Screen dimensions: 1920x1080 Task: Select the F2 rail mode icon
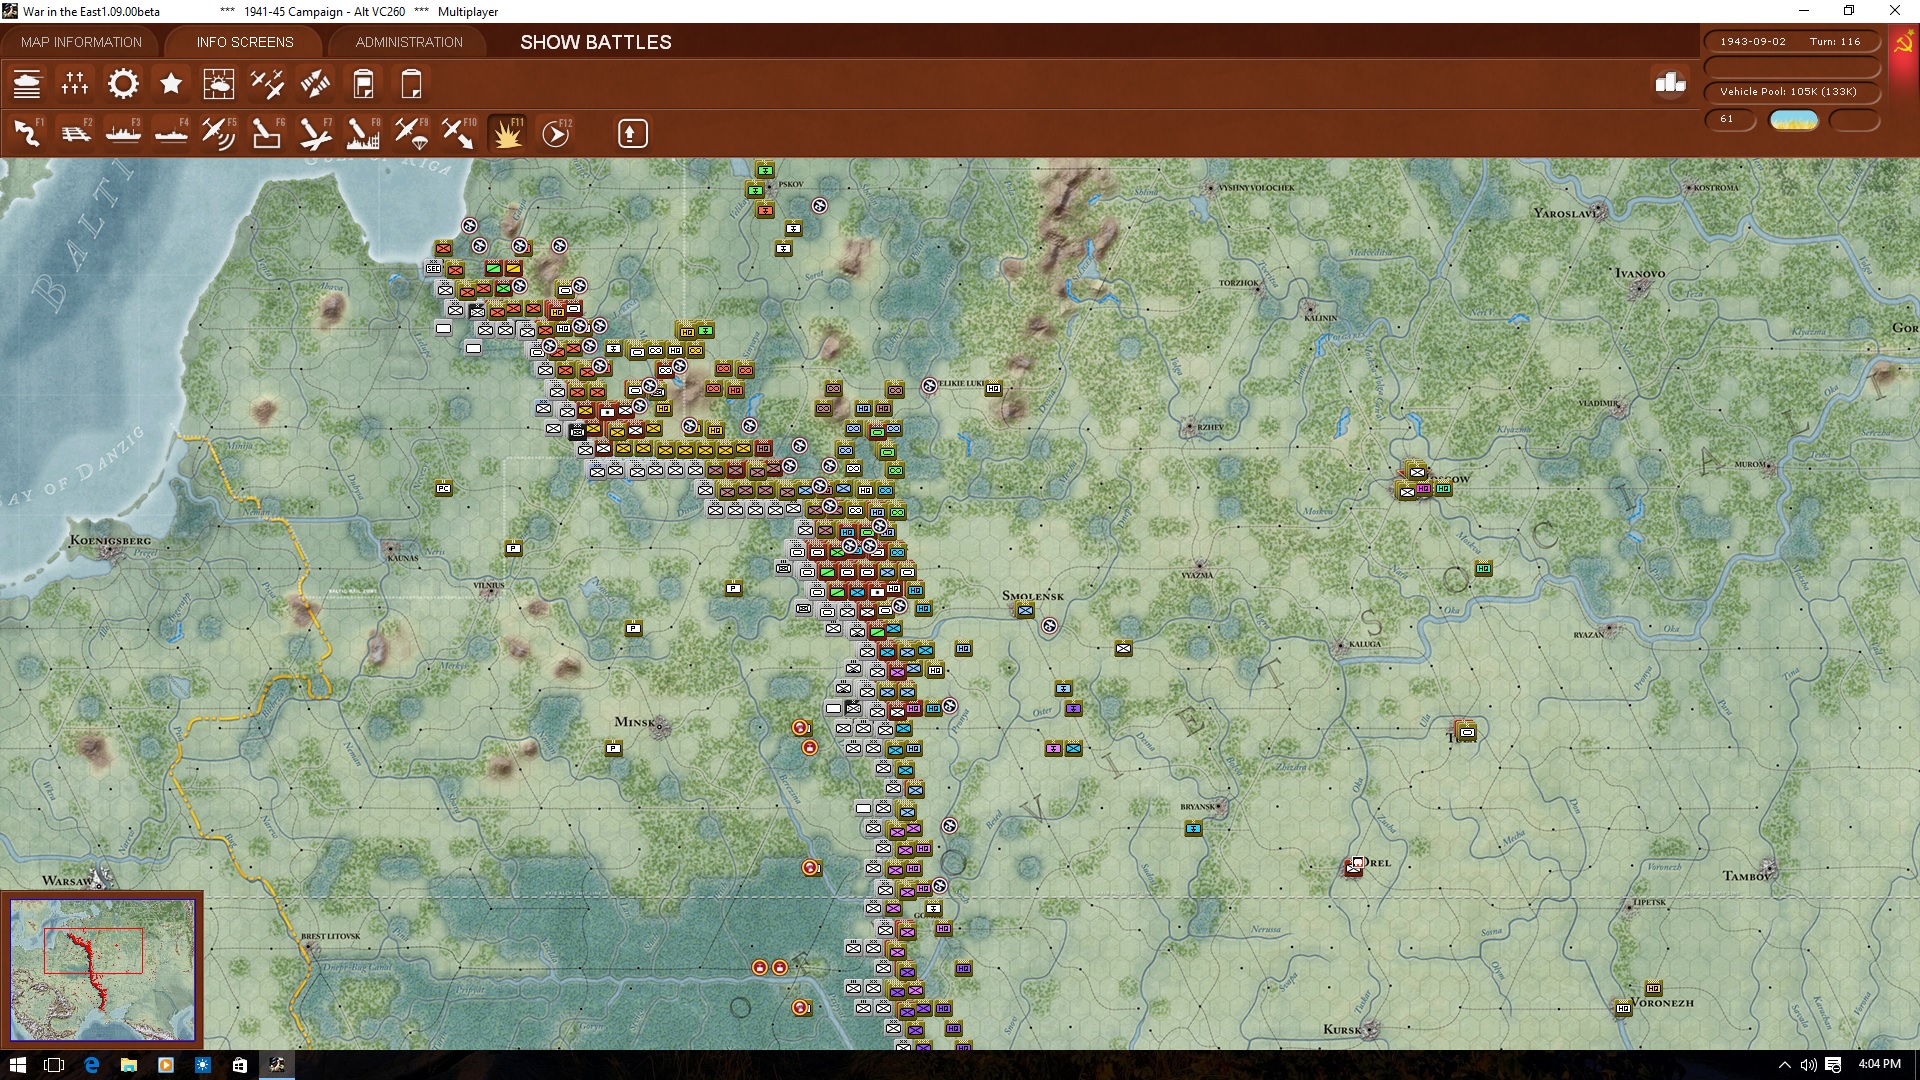[x=75, y=133]
